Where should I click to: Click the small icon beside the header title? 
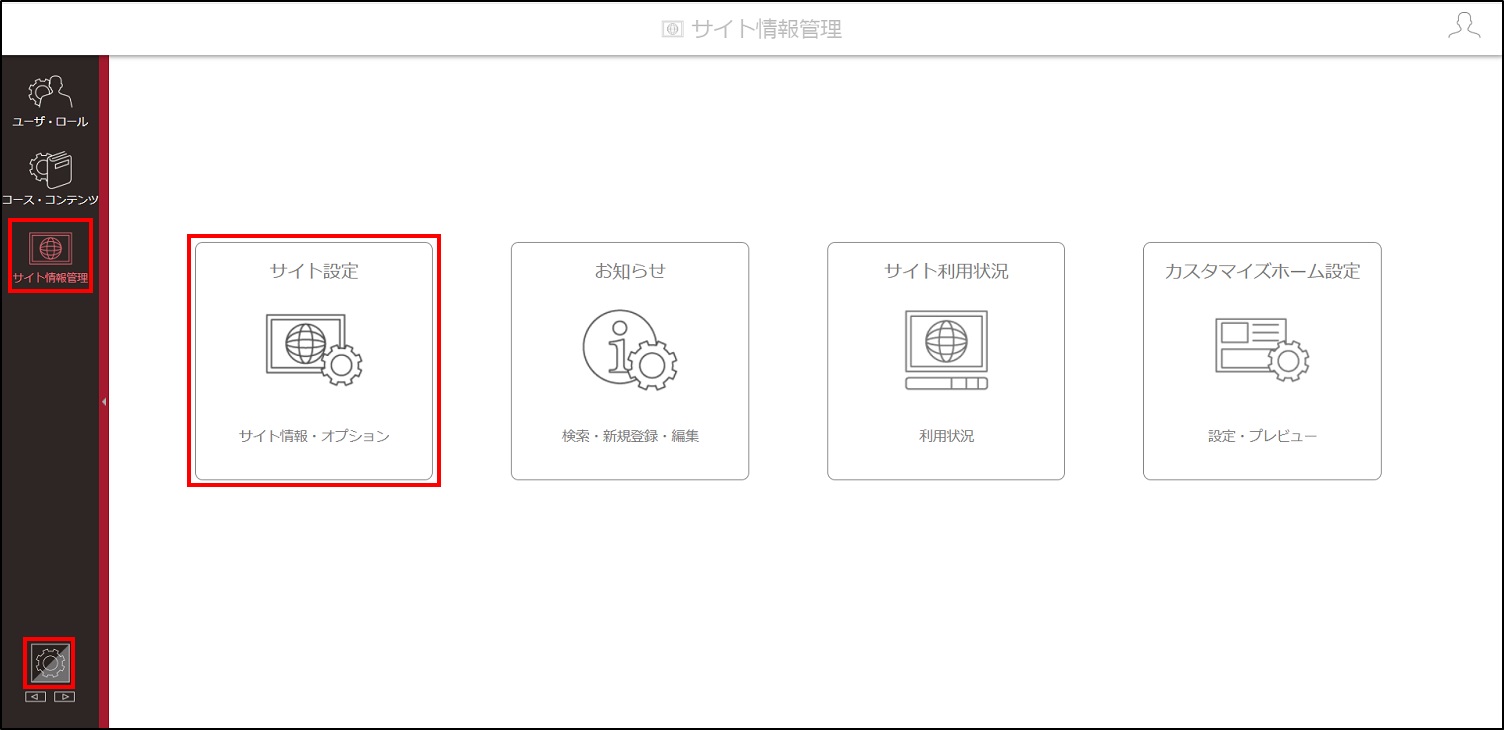(672, 29)
